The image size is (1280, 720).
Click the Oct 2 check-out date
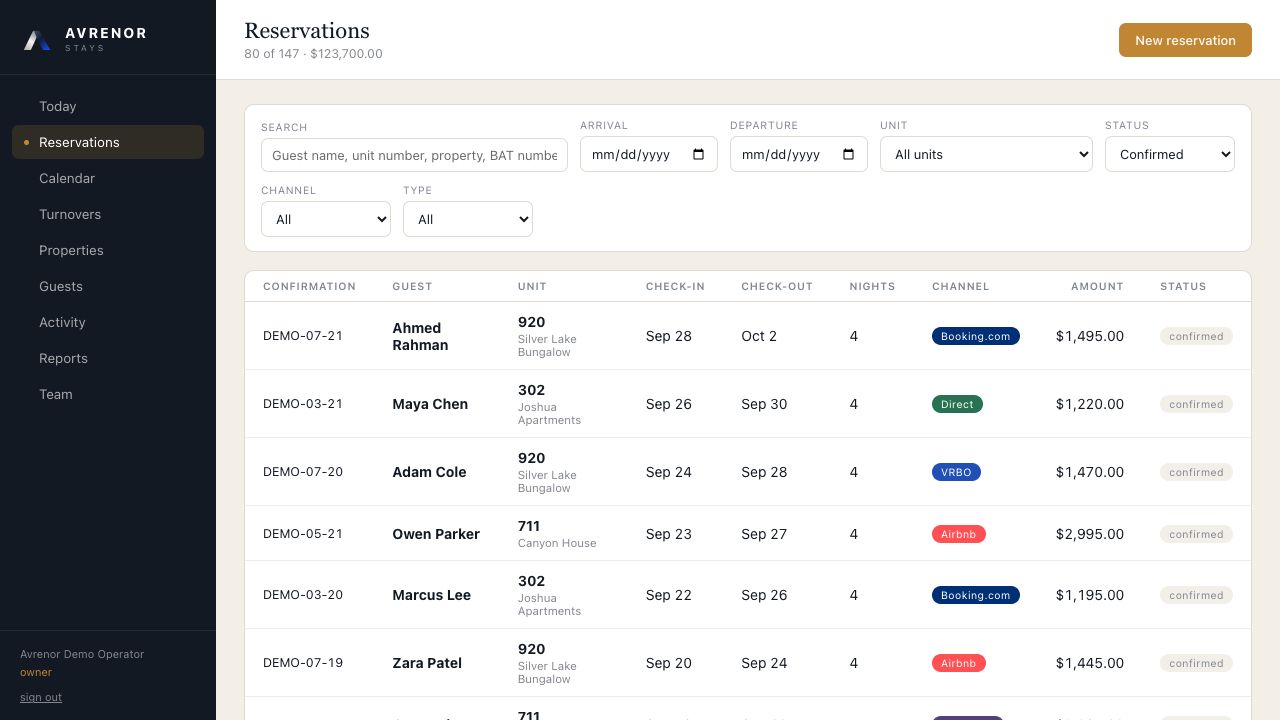point(759,336)
